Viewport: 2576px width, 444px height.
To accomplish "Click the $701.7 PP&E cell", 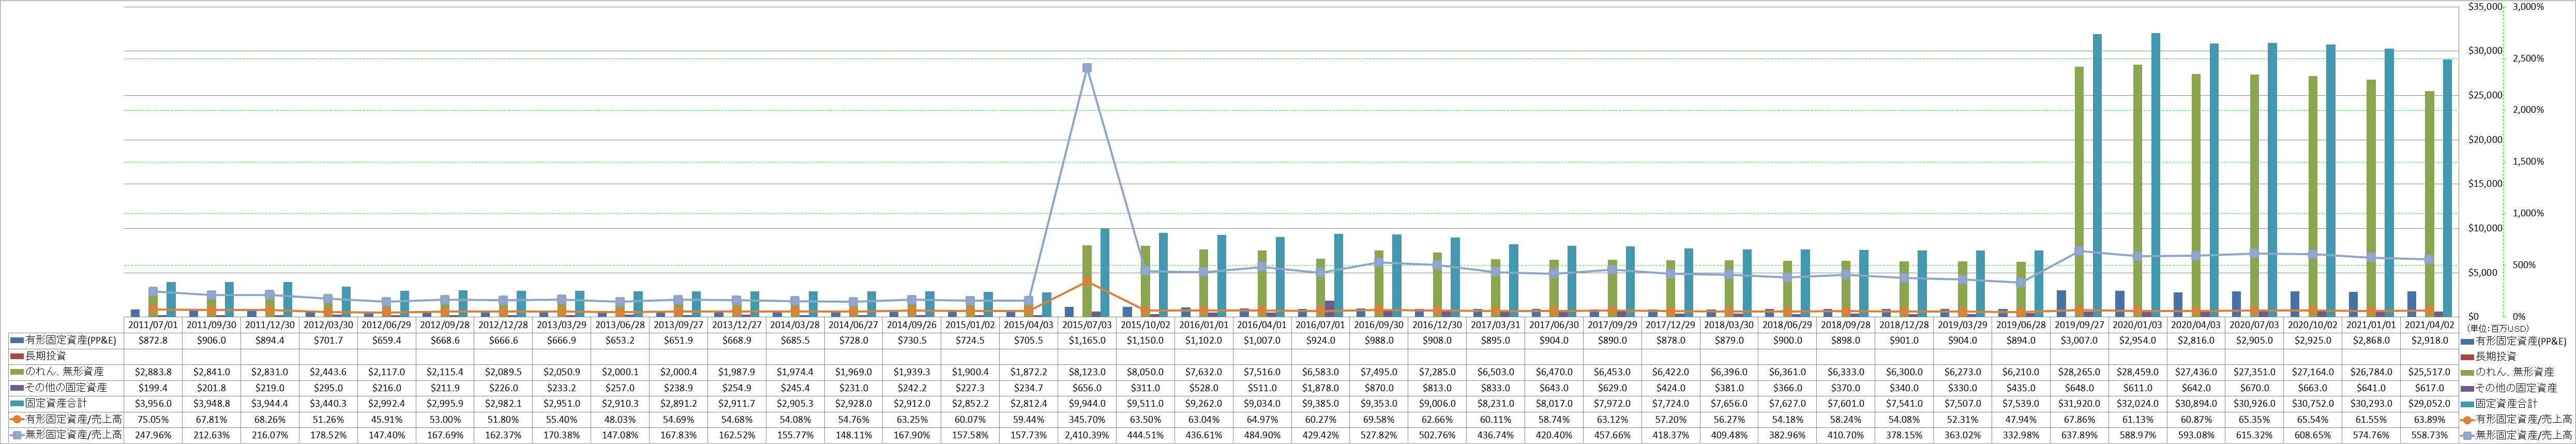I will point(328,341).
